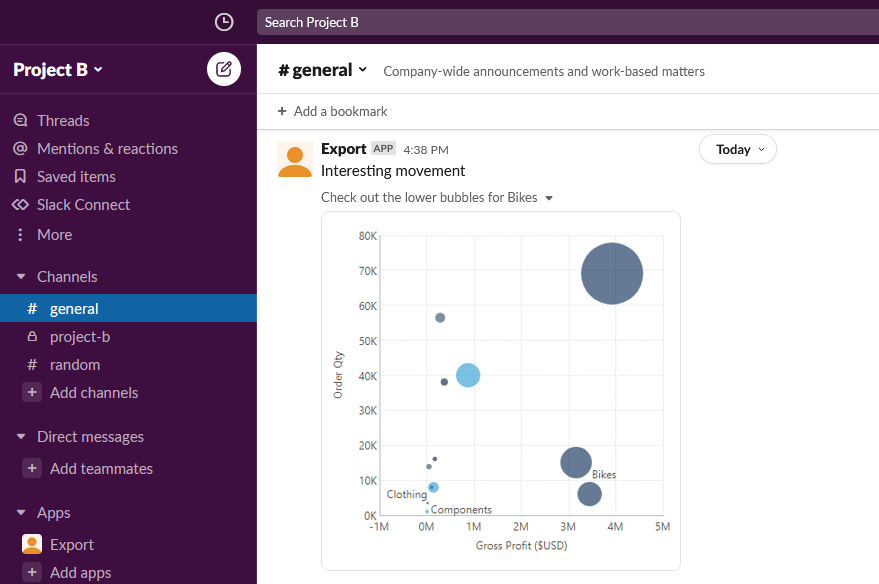
Task: Open the Project B workspace menu
Action: pyautogui.click(x=58, y=69)
